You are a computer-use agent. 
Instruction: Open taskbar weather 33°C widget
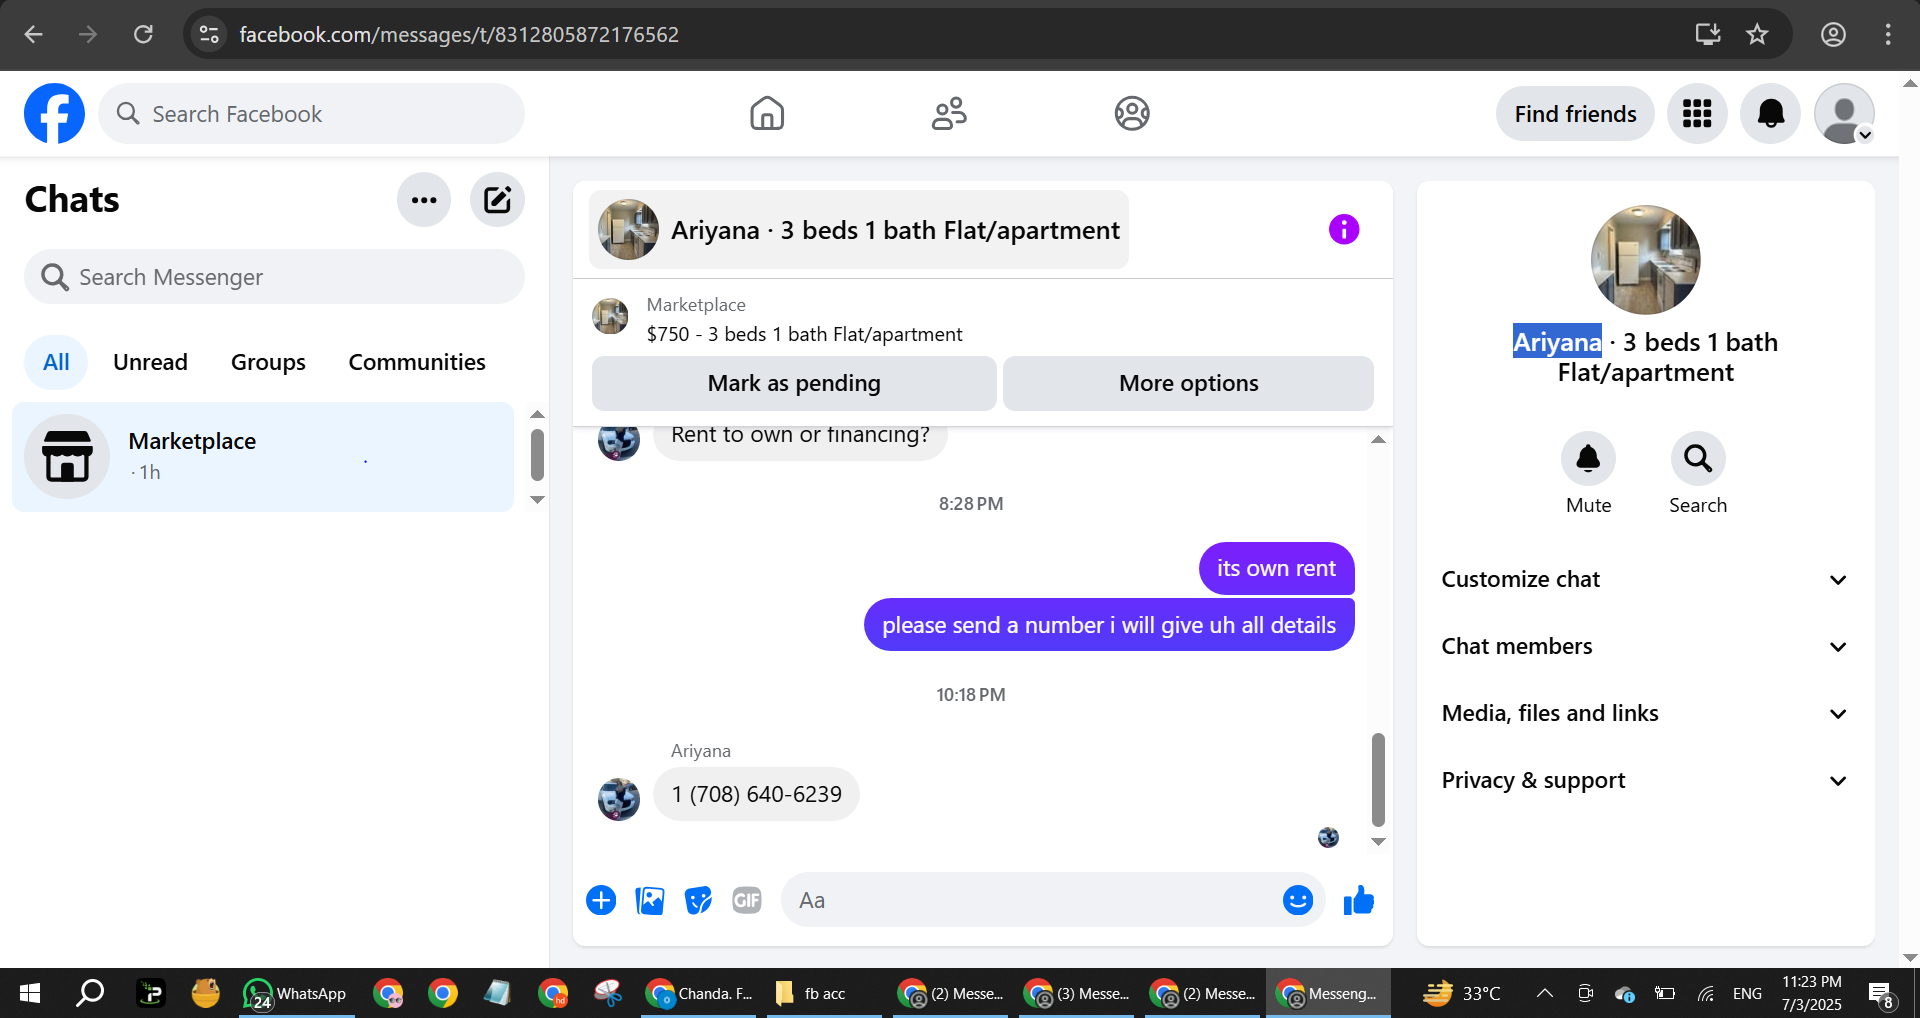tap(1463, 993)
